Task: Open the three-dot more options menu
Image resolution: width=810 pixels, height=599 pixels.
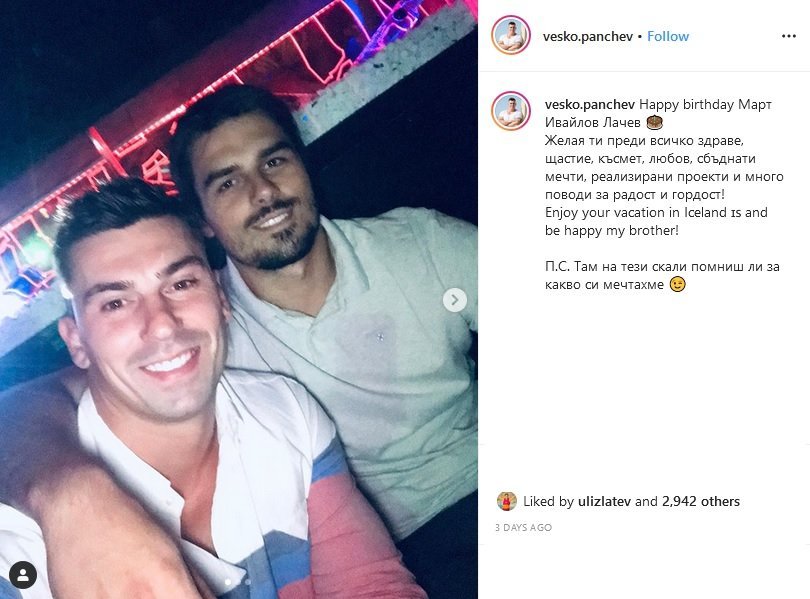Action: click(x=788, y=36)
